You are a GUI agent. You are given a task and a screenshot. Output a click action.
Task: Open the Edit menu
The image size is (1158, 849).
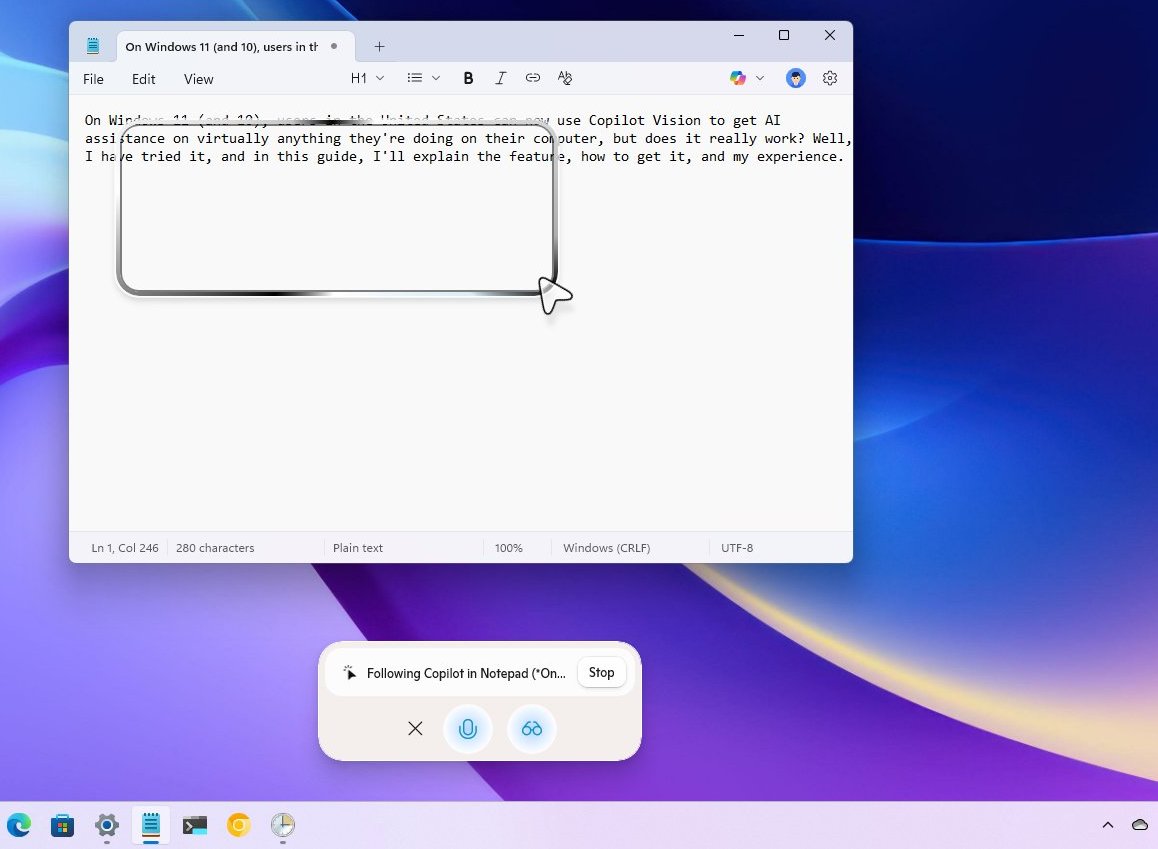(x=143, y=79)
